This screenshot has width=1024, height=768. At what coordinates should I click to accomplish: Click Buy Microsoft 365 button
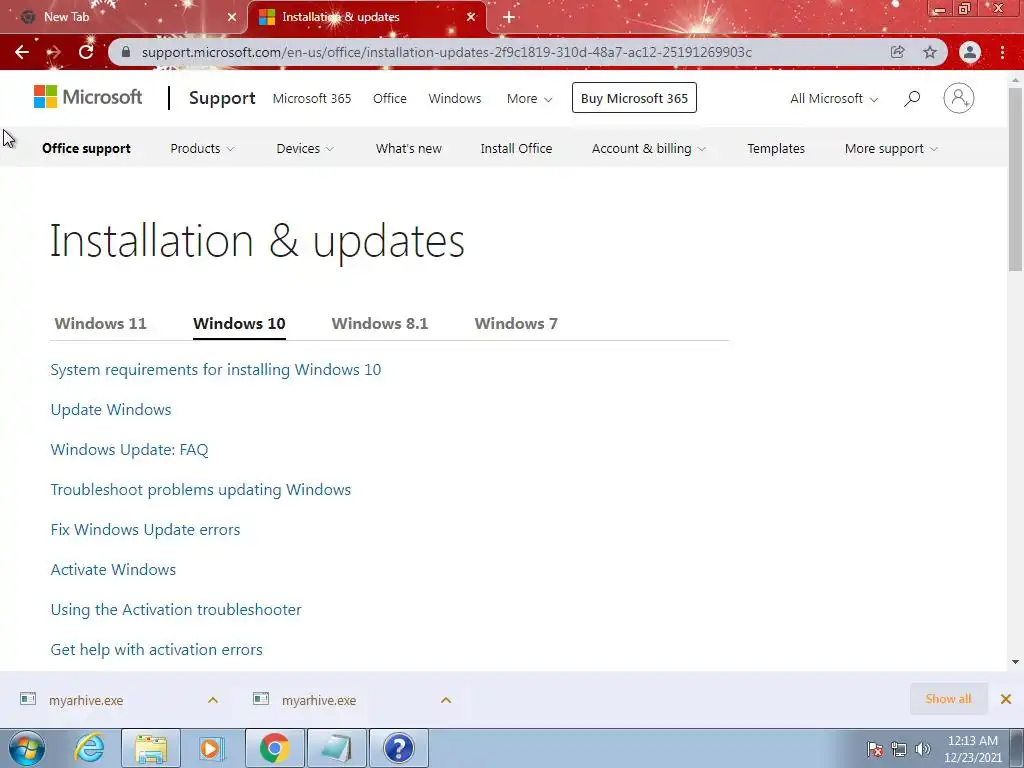(x=634, y=98)
